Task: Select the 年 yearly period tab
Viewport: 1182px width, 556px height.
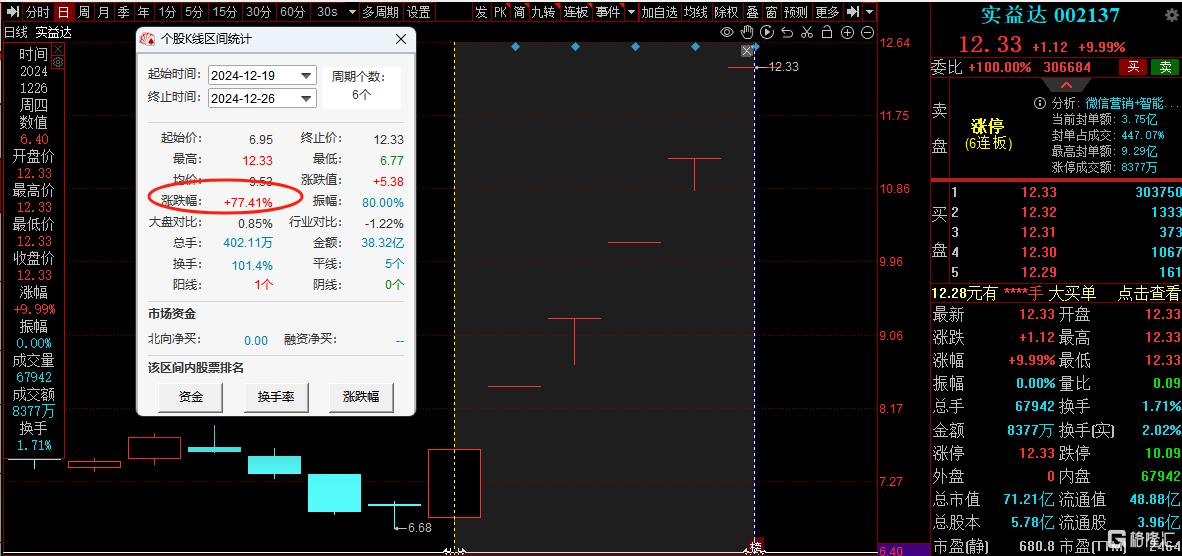Action: click(143, 12)
